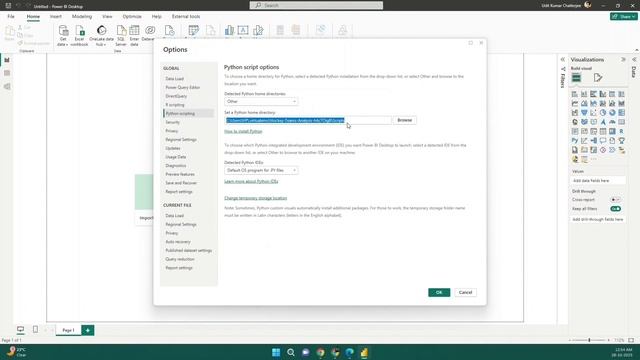Viewport: 640px width, 360px height.
Task: Open Learn more about Python IDEs link
Action: point(251,181)
